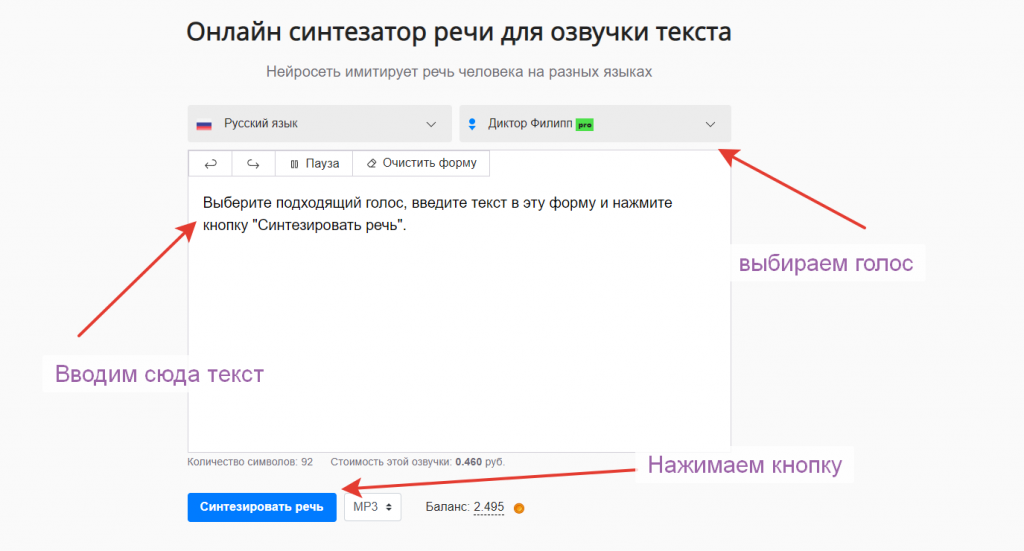Open the MP3 format selector
This screenshot has height=551, width=1024.
(373, 507)
